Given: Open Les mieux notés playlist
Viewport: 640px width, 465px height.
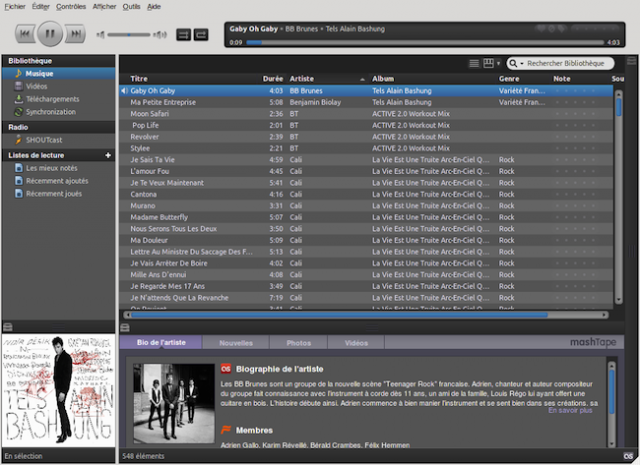Looking at the screenshot, I should pos(58,168).
